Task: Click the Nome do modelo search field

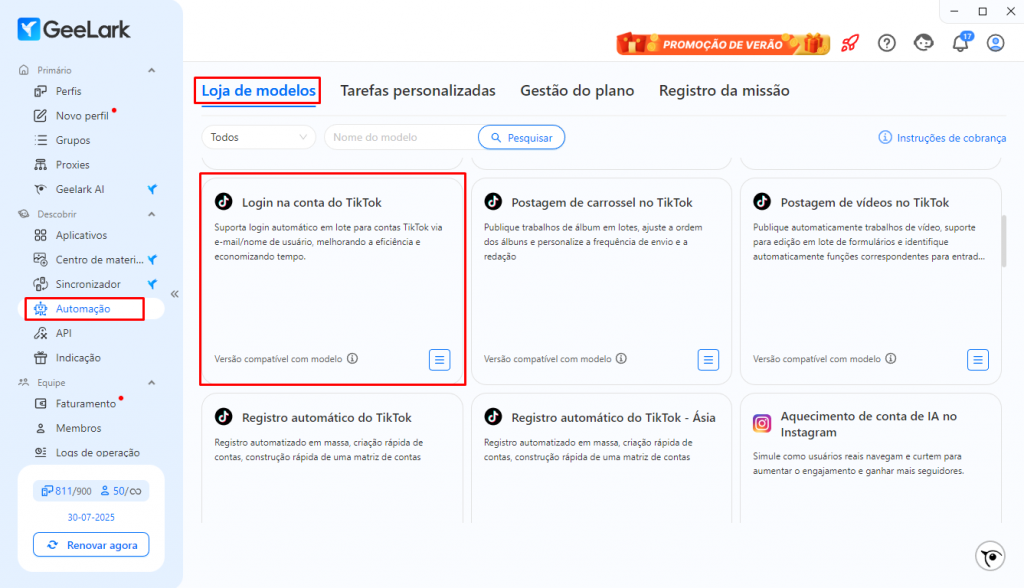Action: 402,137
